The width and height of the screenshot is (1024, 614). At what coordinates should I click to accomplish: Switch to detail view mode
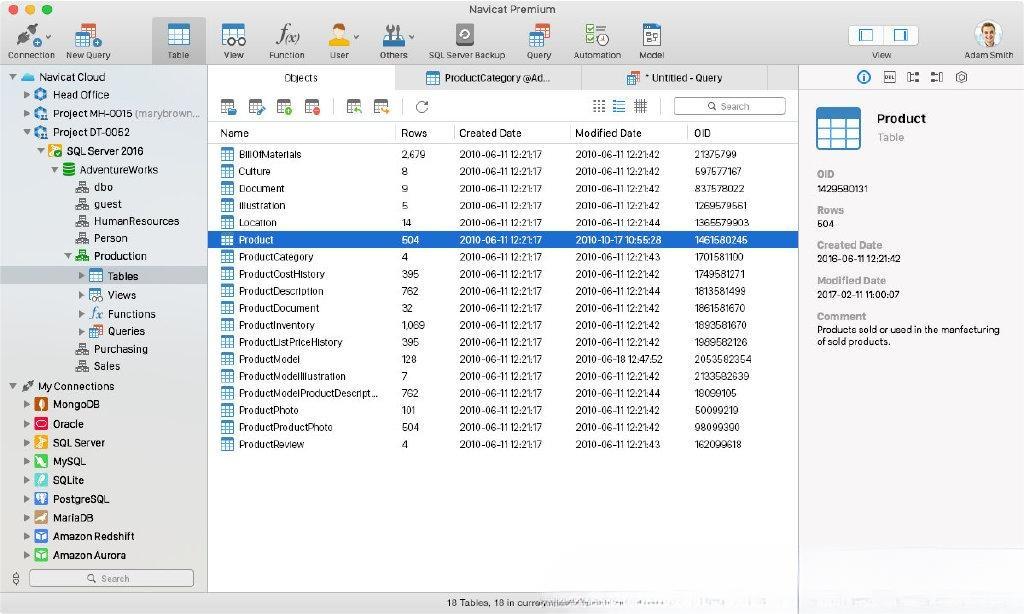[641, 106]
